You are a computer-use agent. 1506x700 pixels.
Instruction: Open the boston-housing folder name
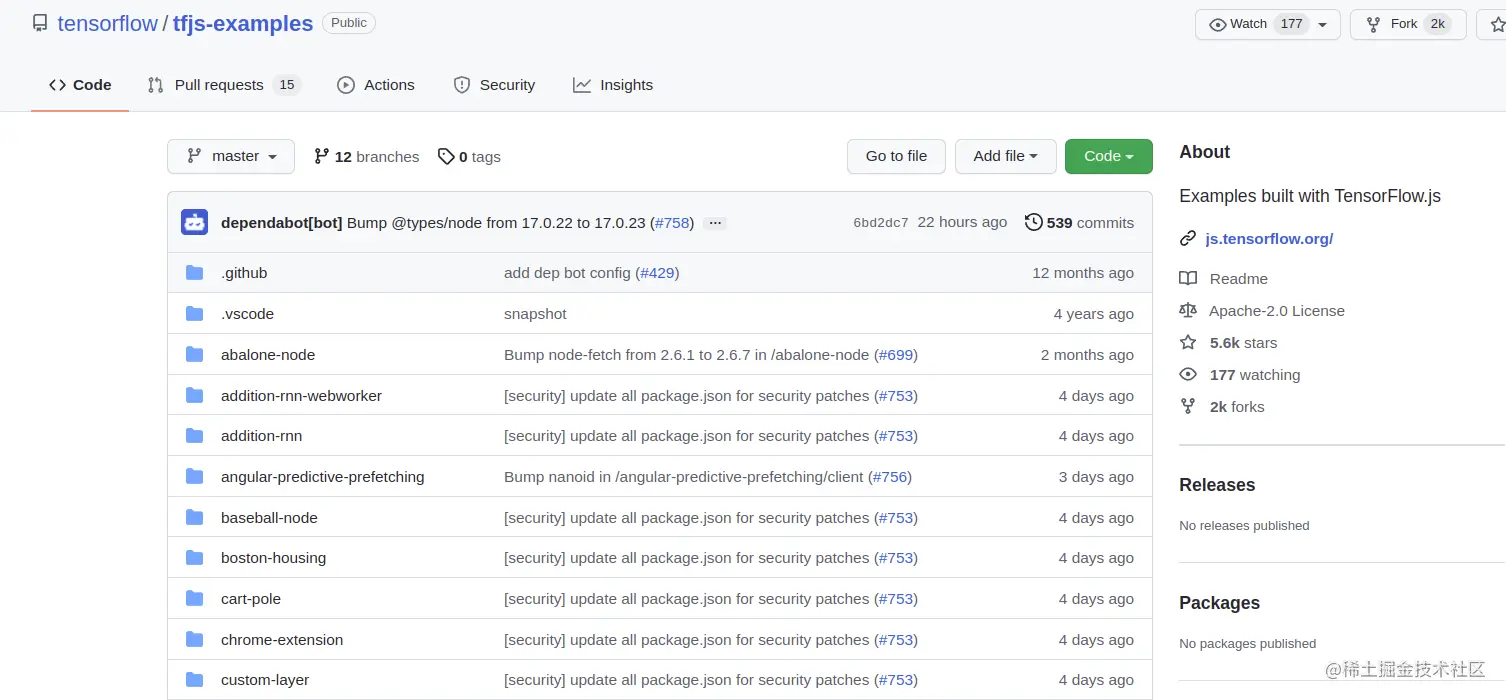pyautogui.click(x=274, y=558)
